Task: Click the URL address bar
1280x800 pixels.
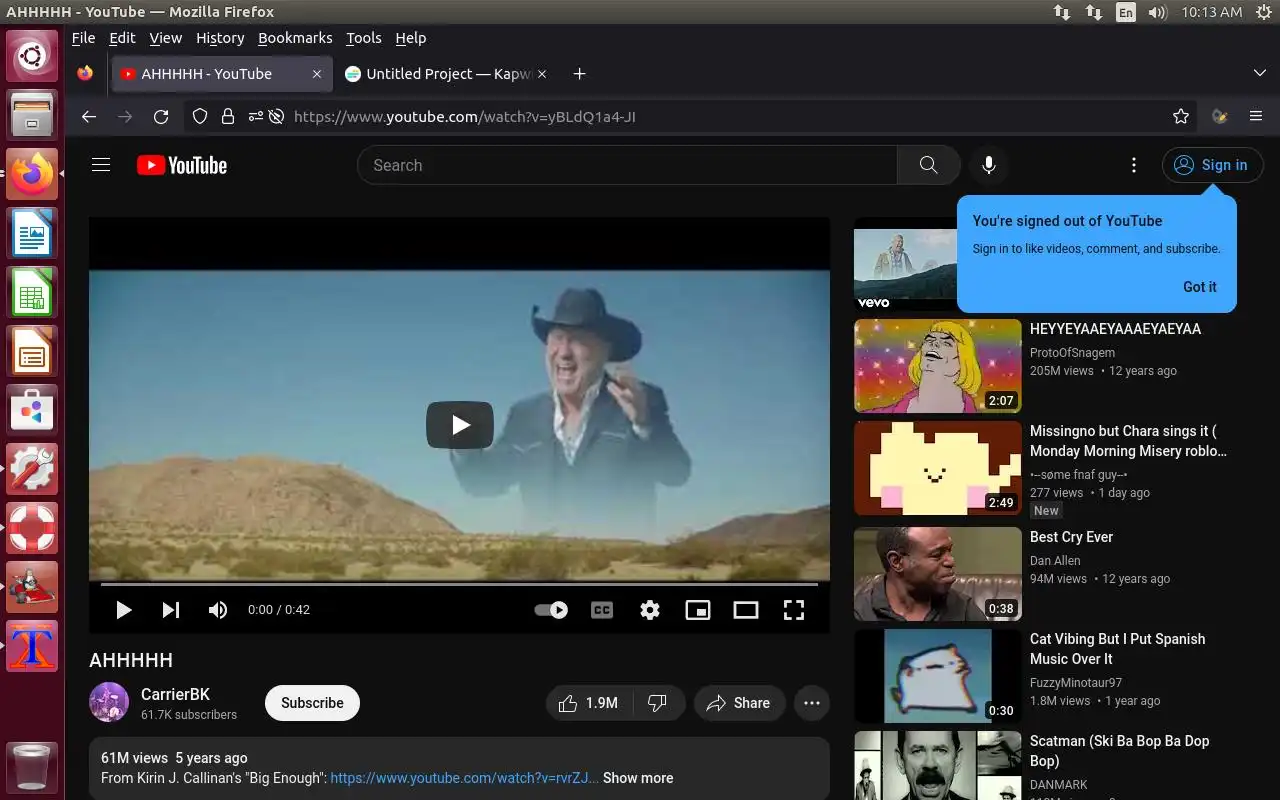Action: coord(690,117)
